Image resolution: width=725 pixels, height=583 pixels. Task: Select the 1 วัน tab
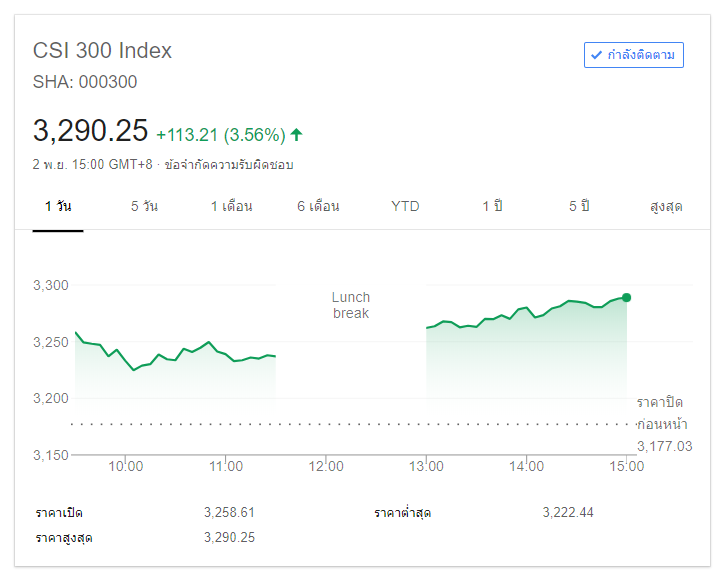[x=58, y=206]
